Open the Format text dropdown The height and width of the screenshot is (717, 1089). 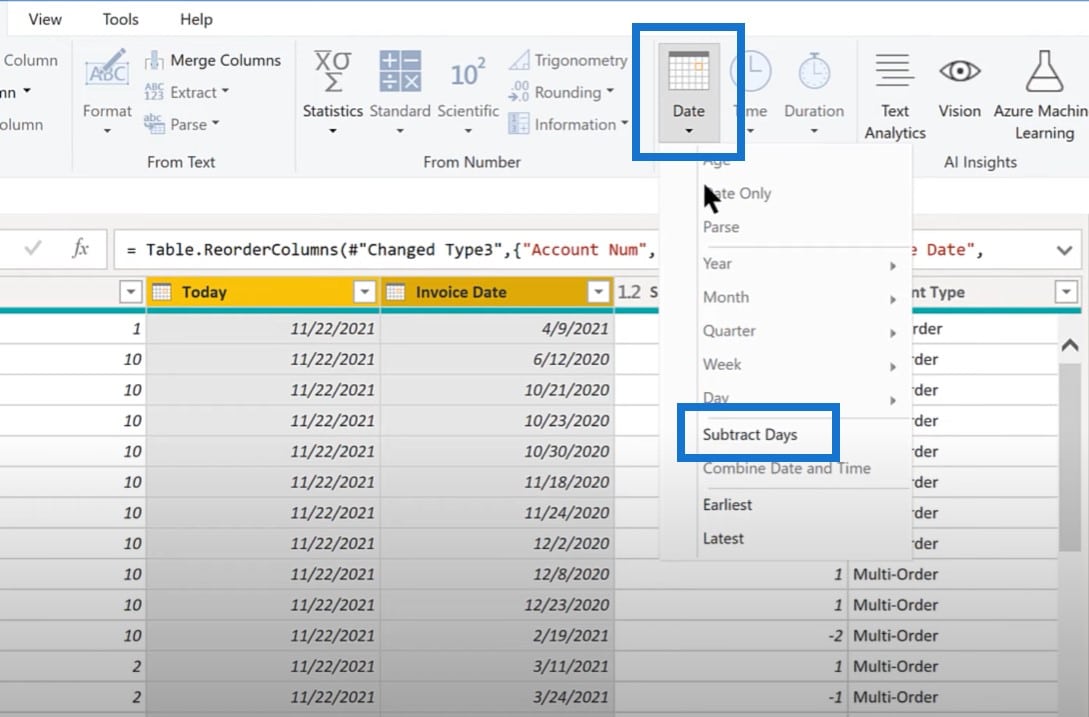click(106, 92)
